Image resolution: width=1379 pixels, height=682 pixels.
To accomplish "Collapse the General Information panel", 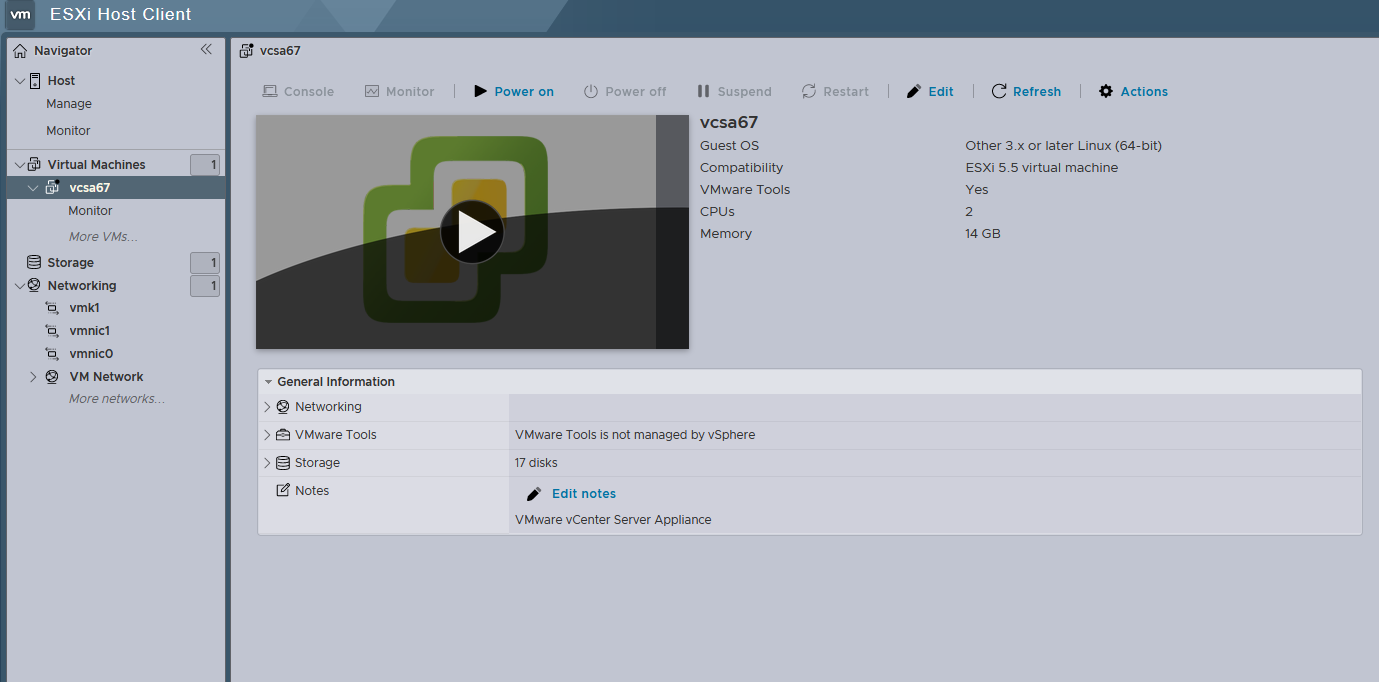I will (268, 382).
